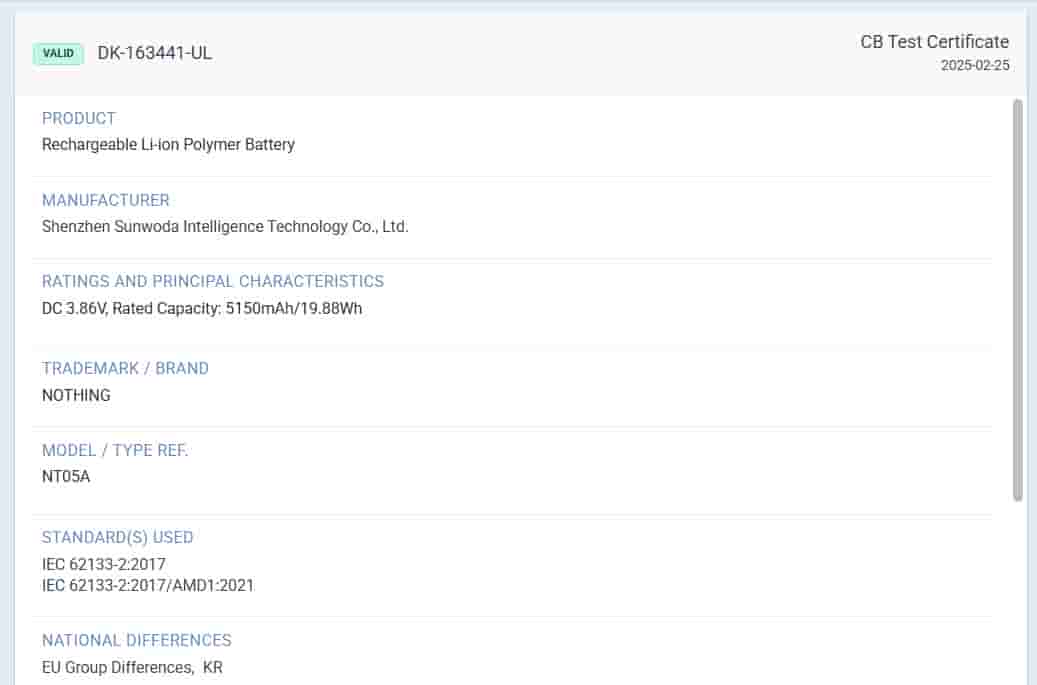Click the CB Test Certificate title
This screenshot has width=1037, height=685.
(934, 42)
